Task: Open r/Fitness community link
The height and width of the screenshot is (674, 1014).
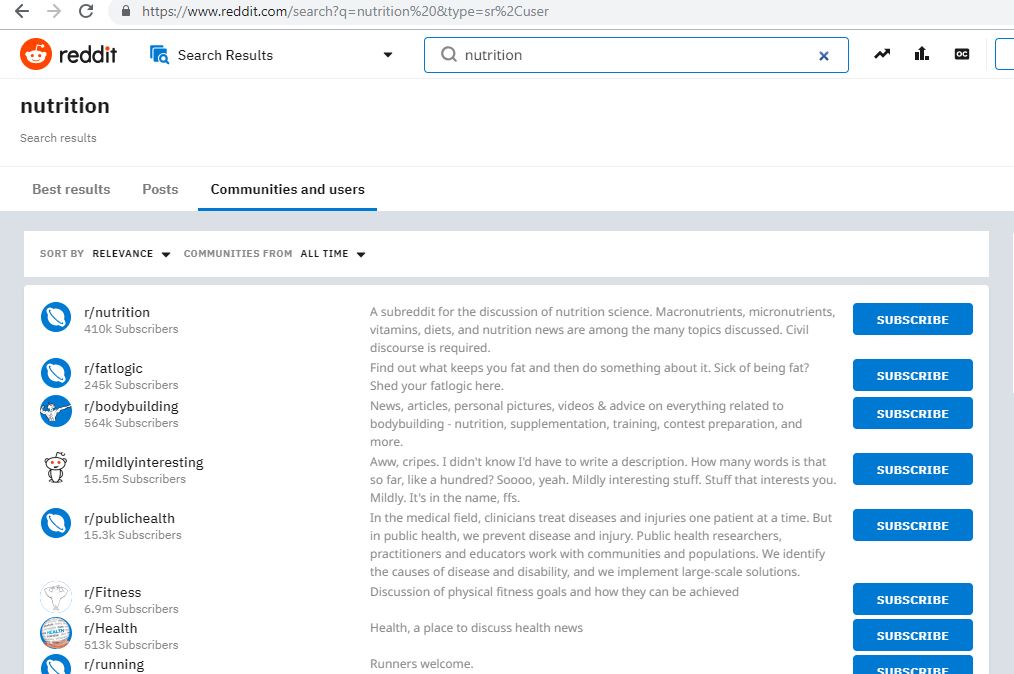Action: pos(113,592)
